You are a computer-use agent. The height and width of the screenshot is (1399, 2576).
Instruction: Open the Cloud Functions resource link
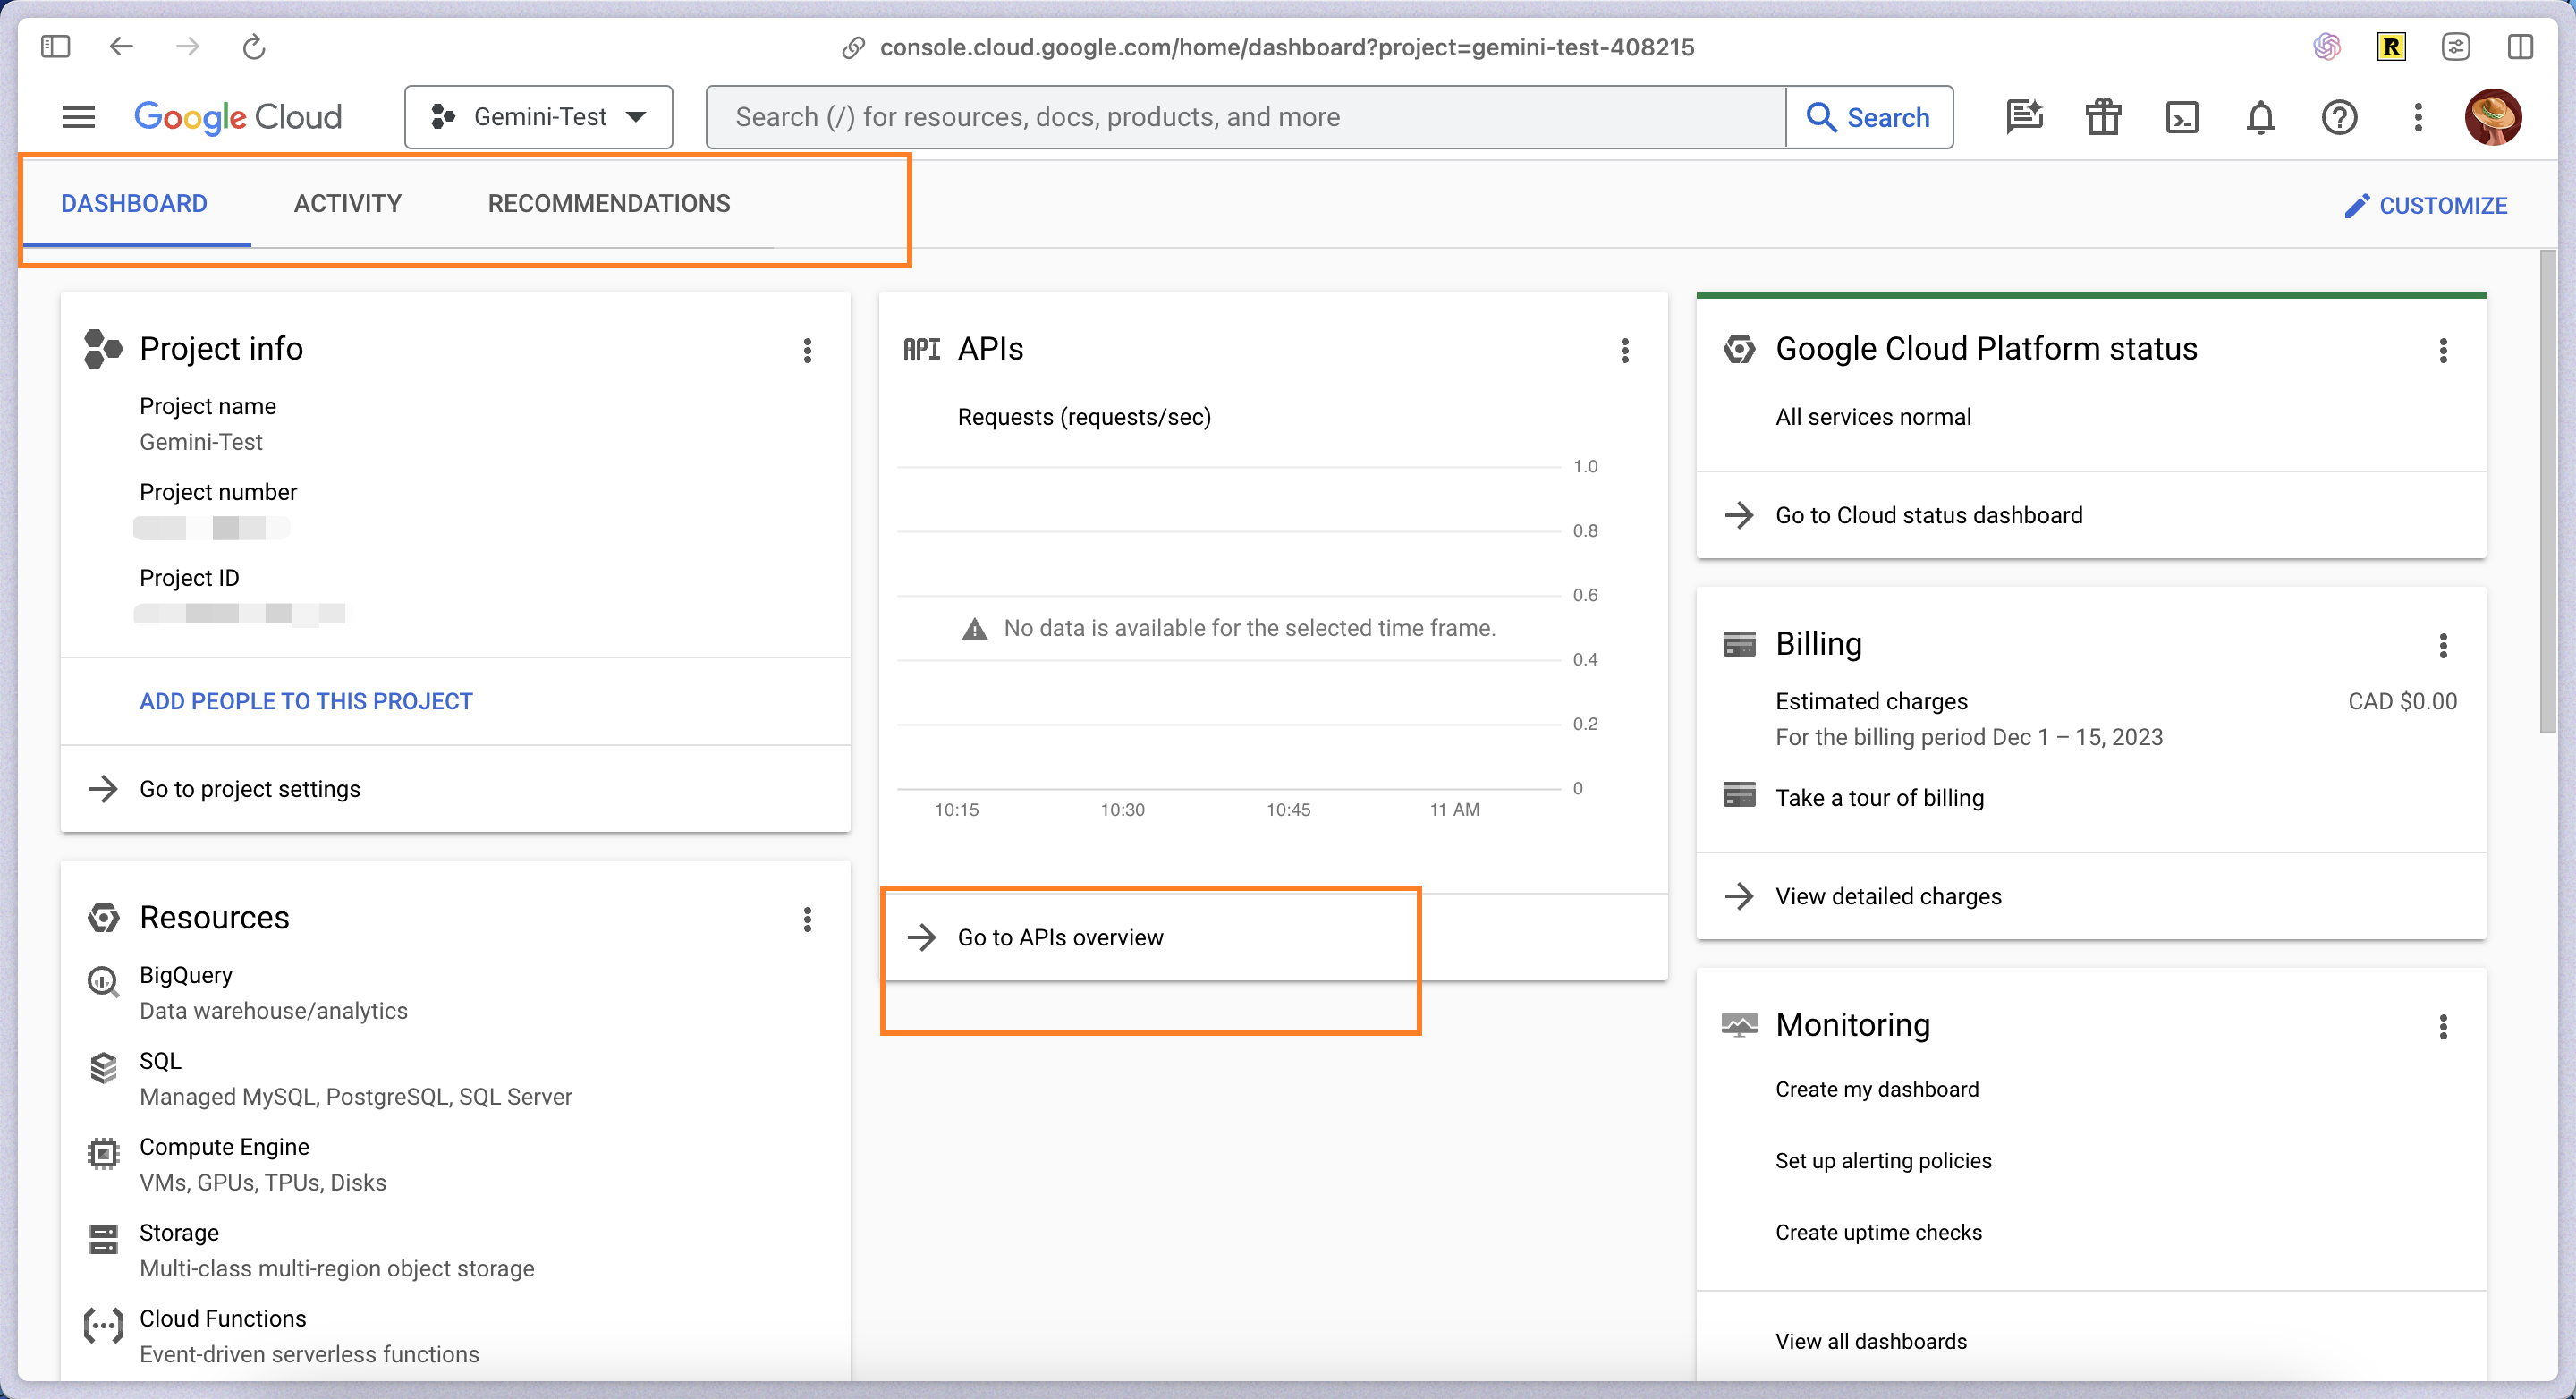(223, 1319)
